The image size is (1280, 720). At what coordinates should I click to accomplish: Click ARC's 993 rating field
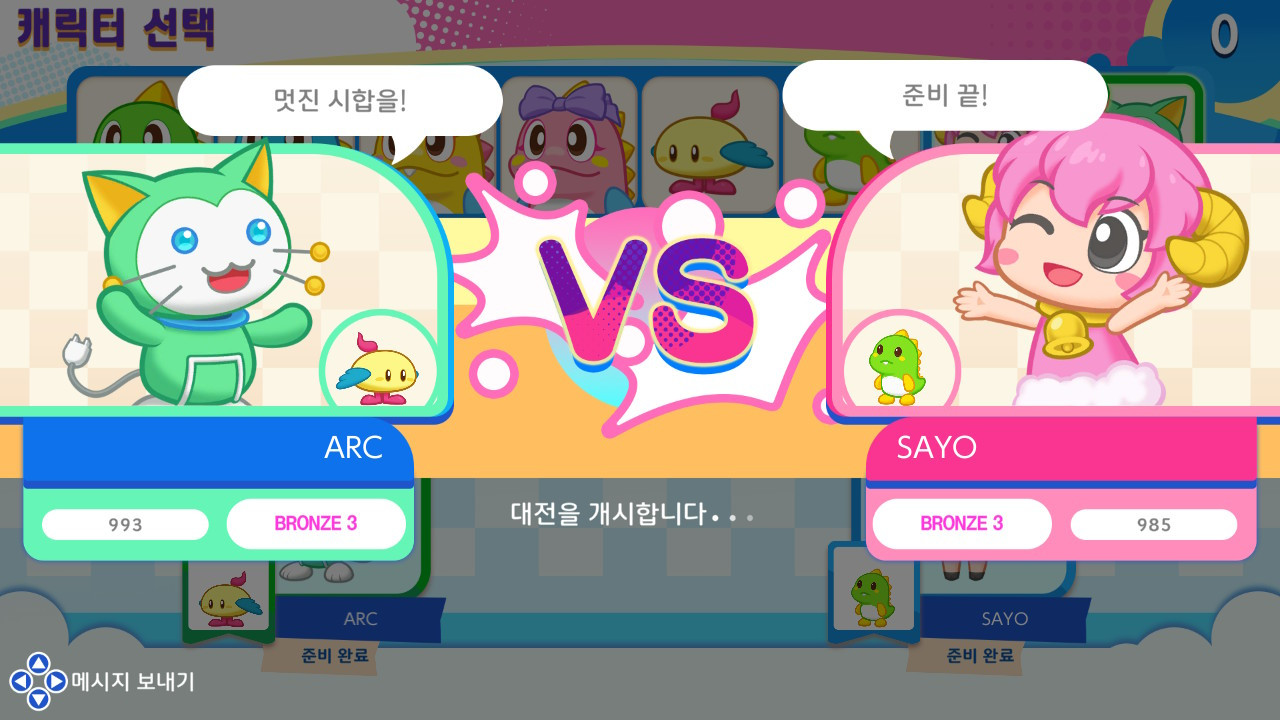126,524
